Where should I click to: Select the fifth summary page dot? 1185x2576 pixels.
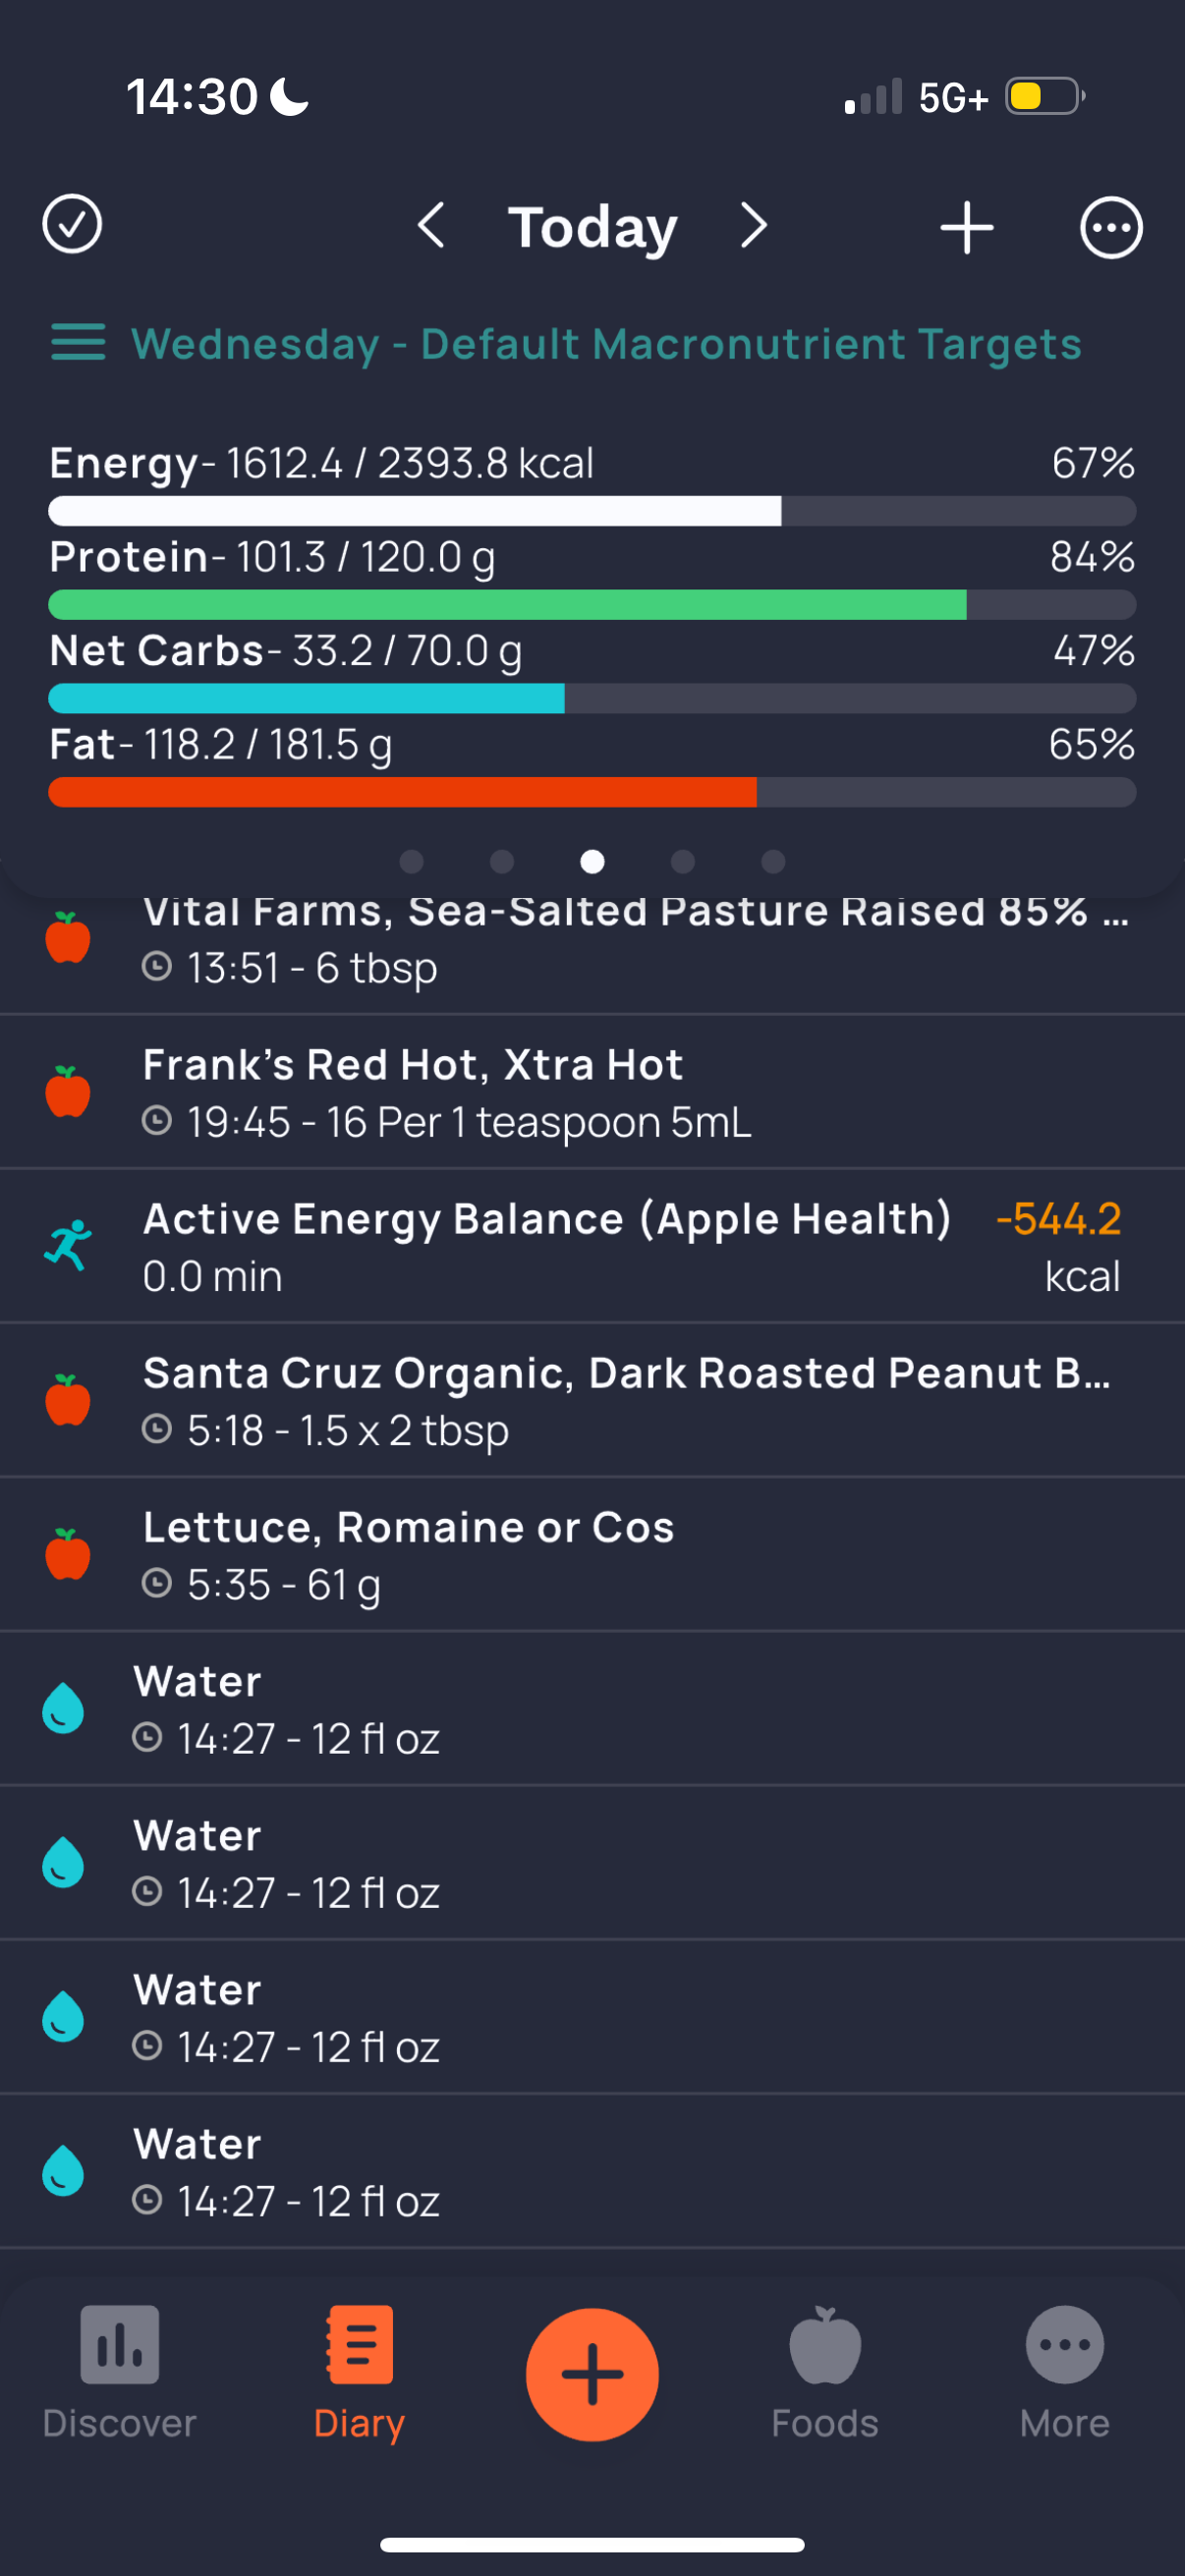(x=773, y=861)
